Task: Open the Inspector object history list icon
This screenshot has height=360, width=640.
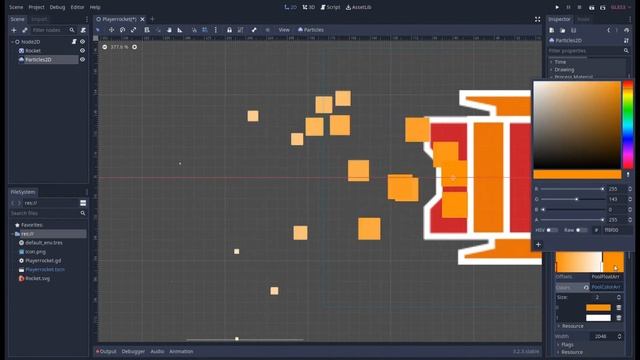Action: coord(627,30)
